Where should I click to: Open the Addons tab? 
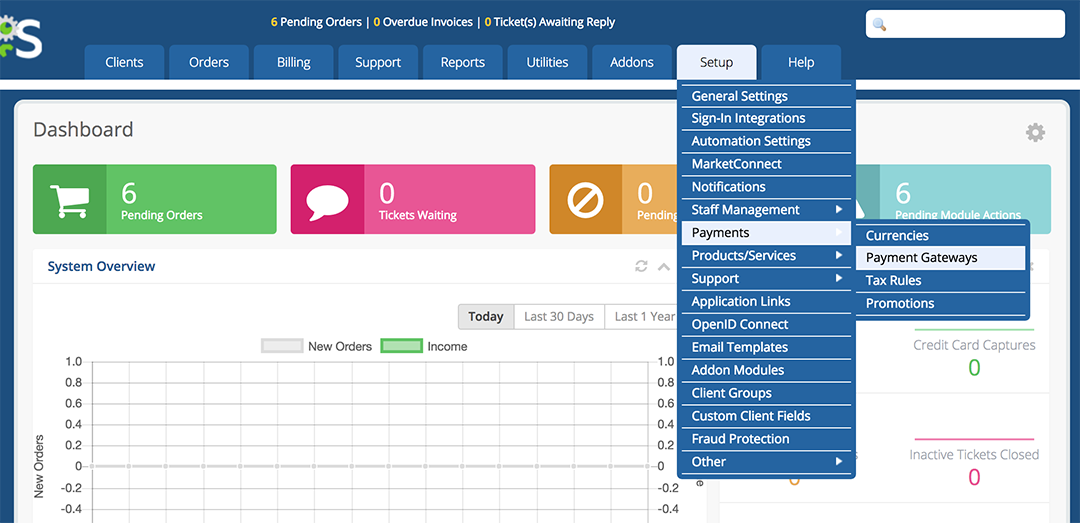(632, 62)
